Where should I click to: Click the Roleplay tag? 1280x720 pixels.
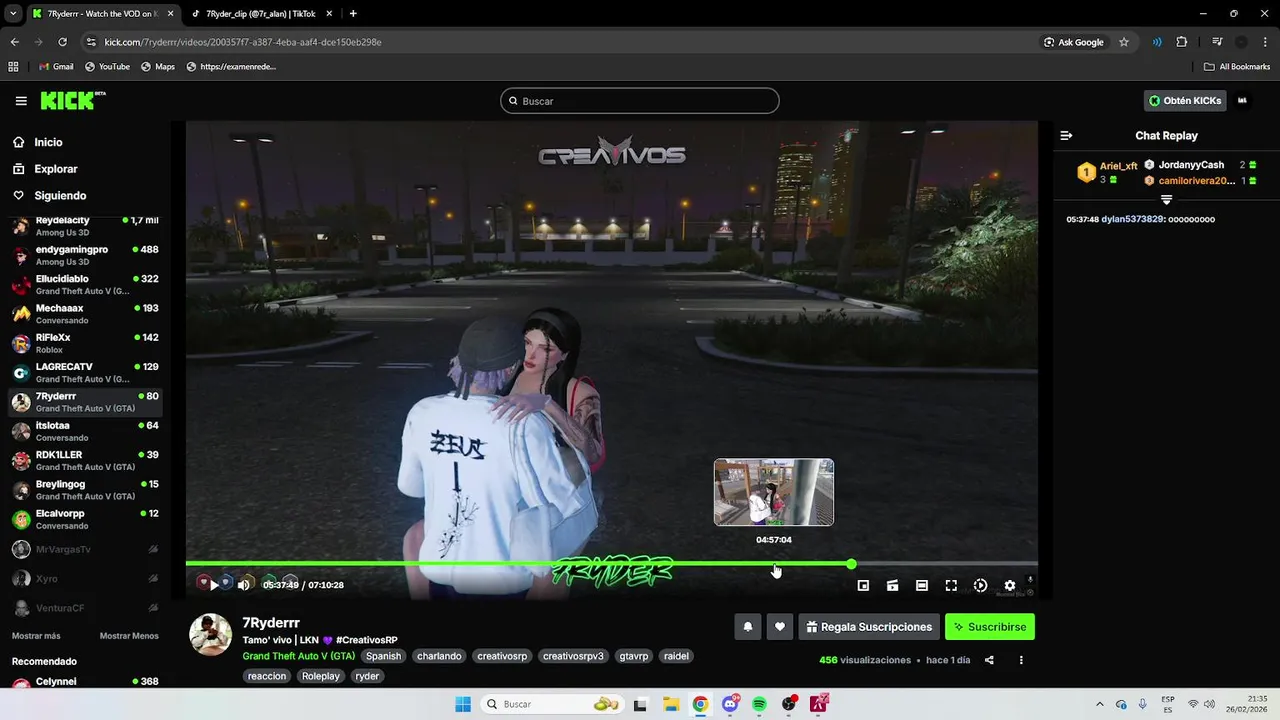click(x=321, y=676)
